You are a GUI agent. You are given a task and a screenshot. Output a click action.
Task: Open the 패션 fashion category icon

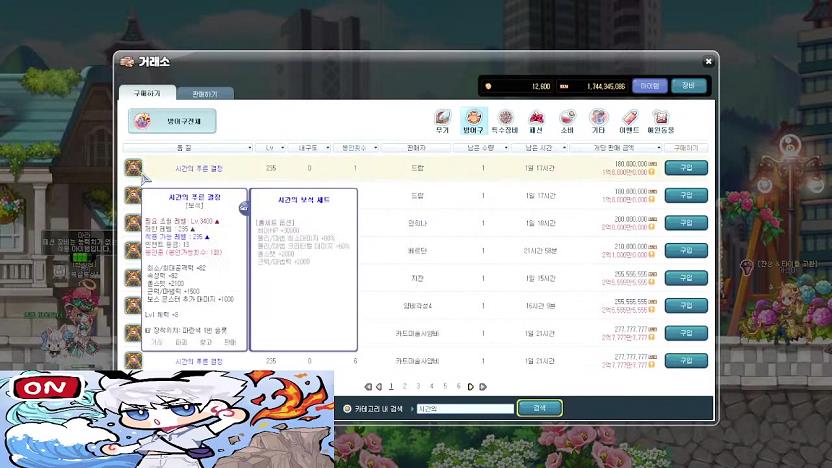536,120
